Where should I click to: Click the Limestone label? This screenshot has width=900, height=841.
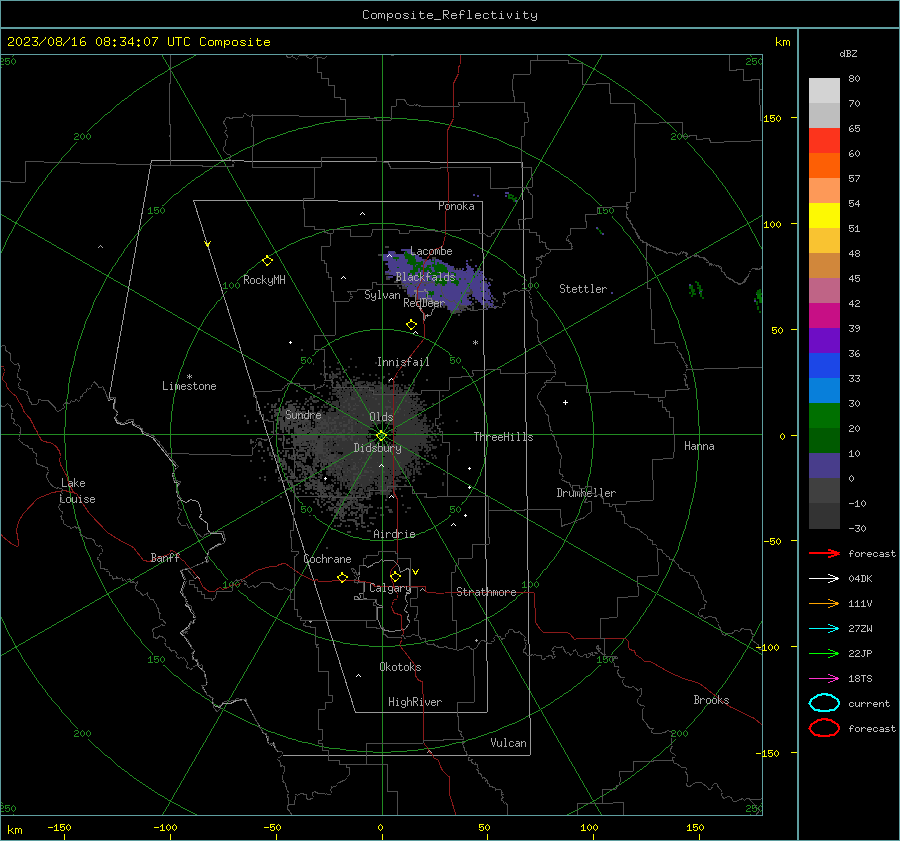(189, 386)
